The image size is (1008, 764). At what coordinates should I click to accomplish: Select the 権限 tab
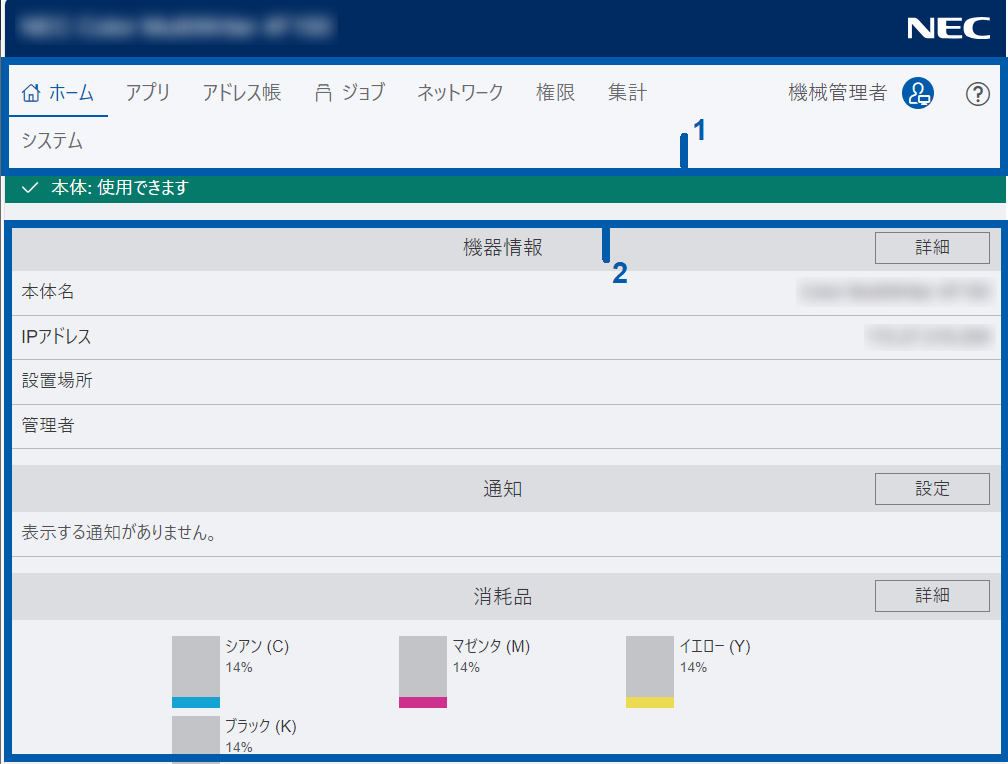click(x=555, y=93)
